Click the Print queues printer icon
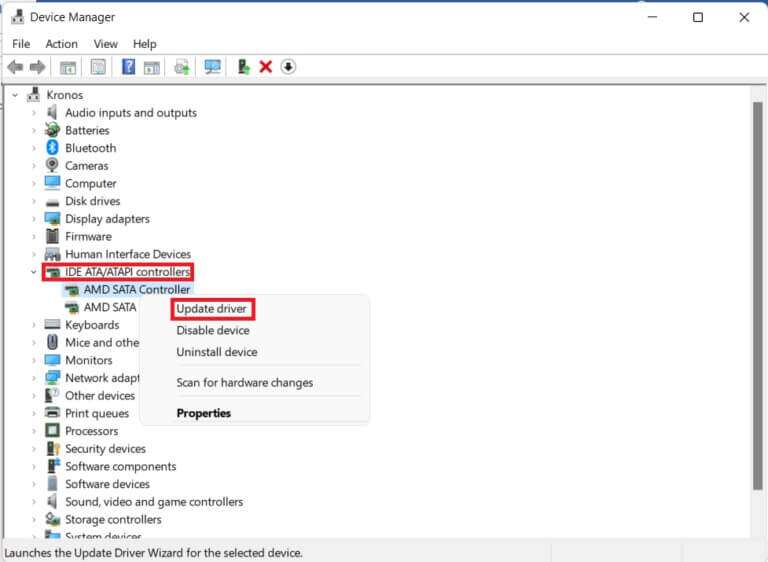Image resolution: width=768 pixels, height=562 pixels. [52, 413]
